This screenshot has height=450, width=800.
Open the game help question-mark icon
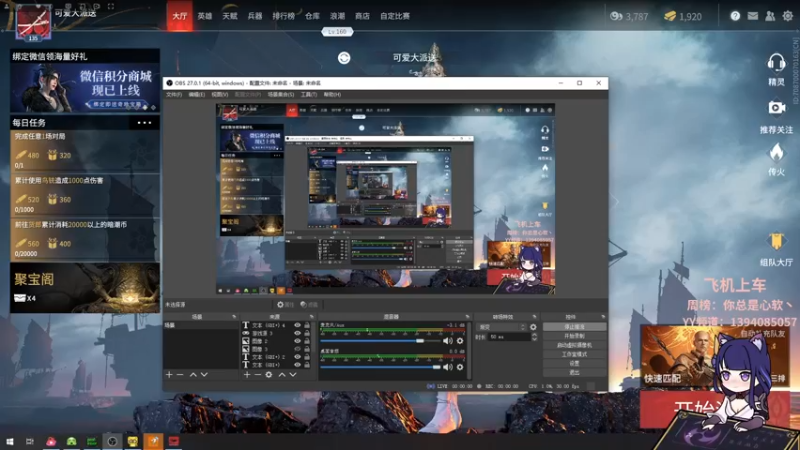coord(735,16)
